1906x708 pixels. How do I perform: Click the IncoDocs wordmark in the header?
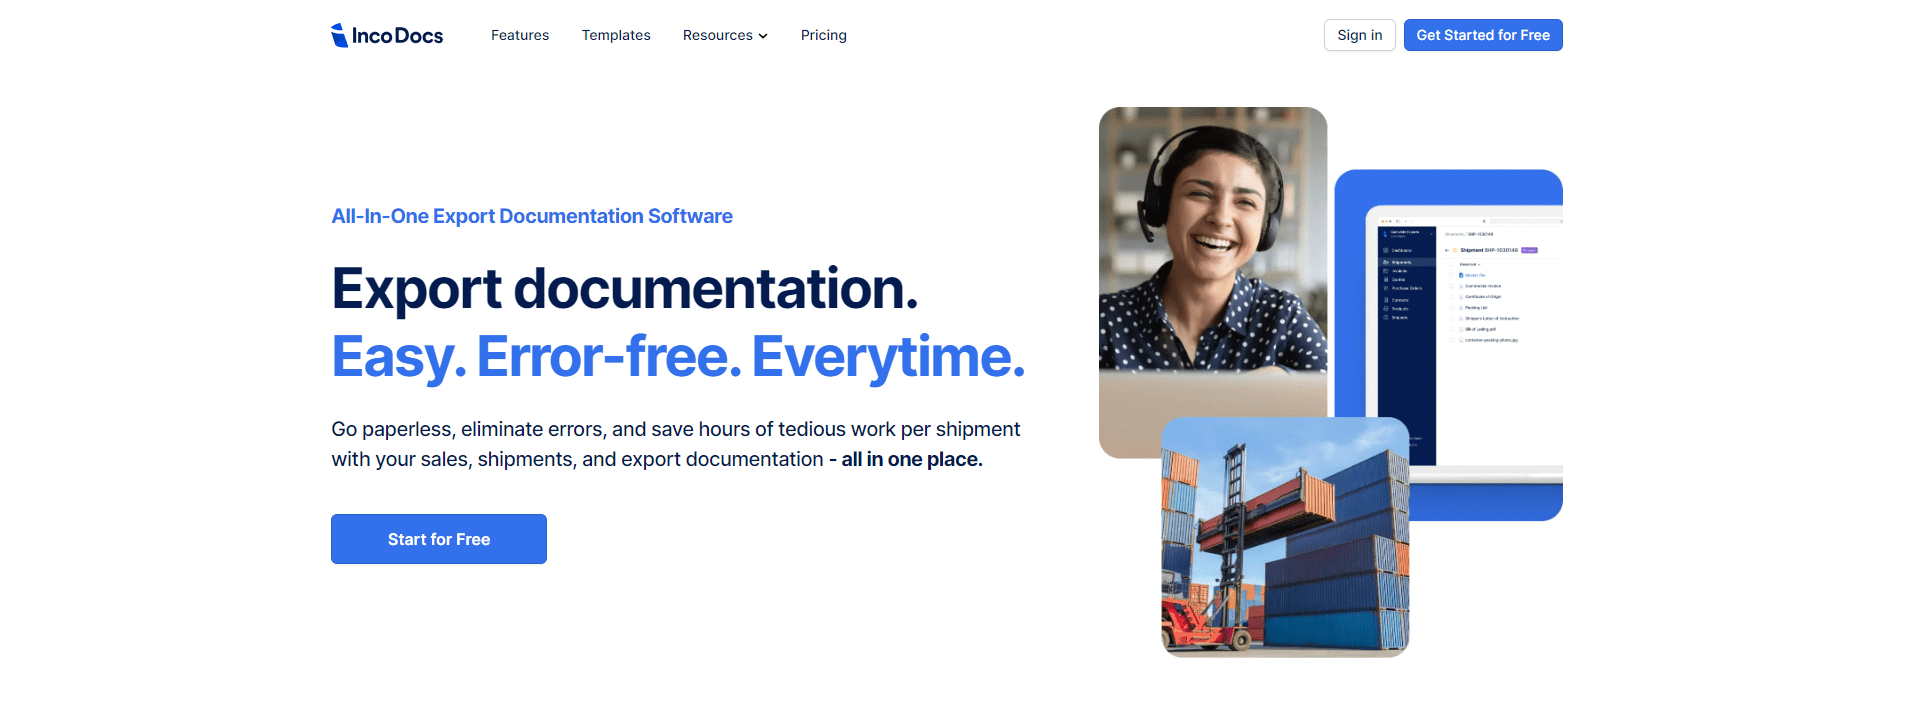coord(397,36)
